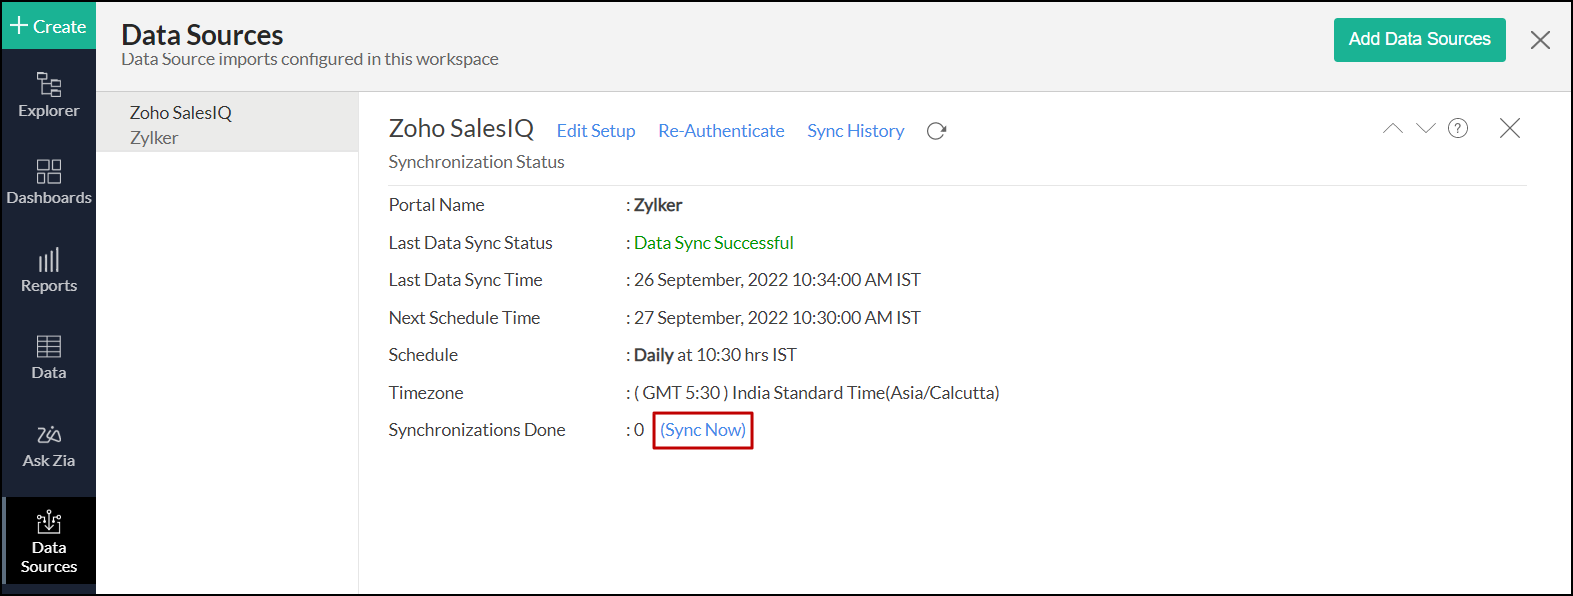The image size is (1573, 596).
Task: Close the Data Sources page
Action: coord(1540,40)
